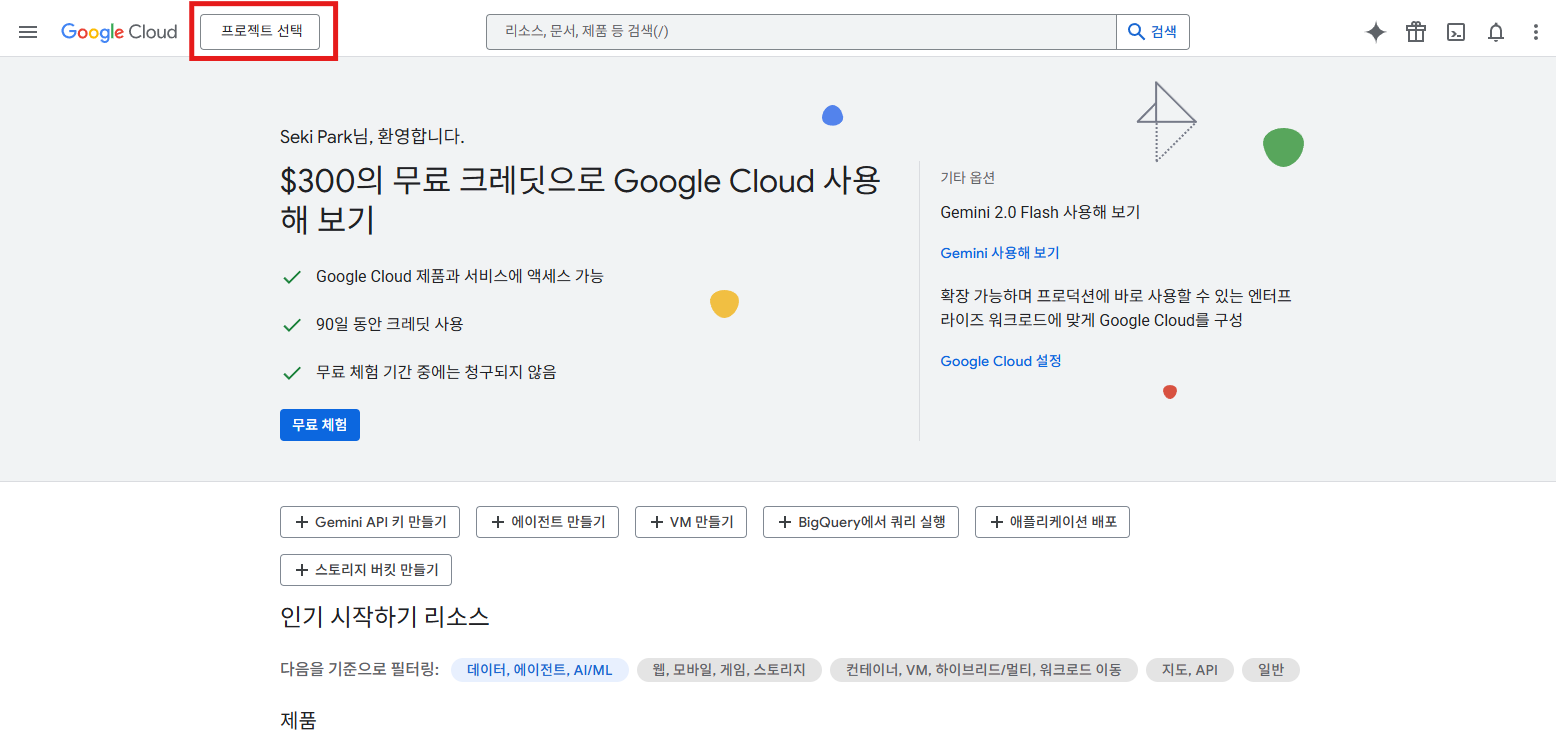The image size is (1556, 736).
Task: Click 애플리케이션 배포 button
Action: [1052, 522]
